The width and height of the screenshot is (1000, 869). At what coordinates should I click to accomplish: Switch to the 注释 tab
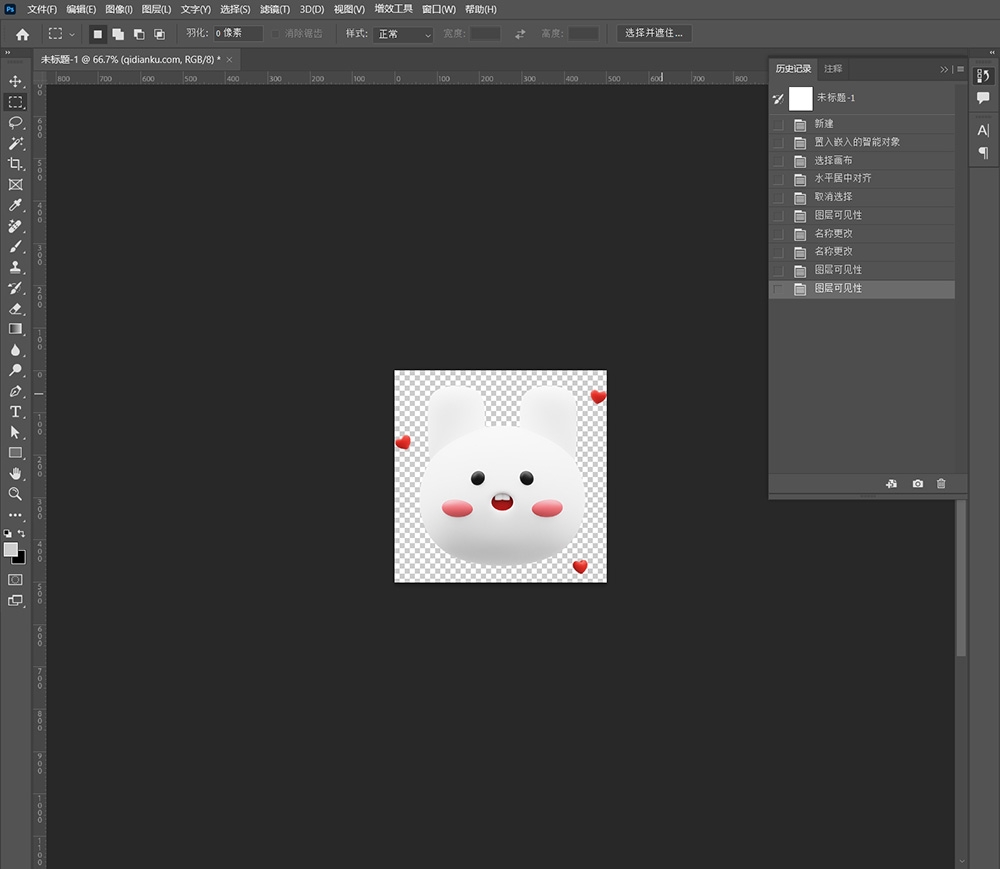[833, 69]
